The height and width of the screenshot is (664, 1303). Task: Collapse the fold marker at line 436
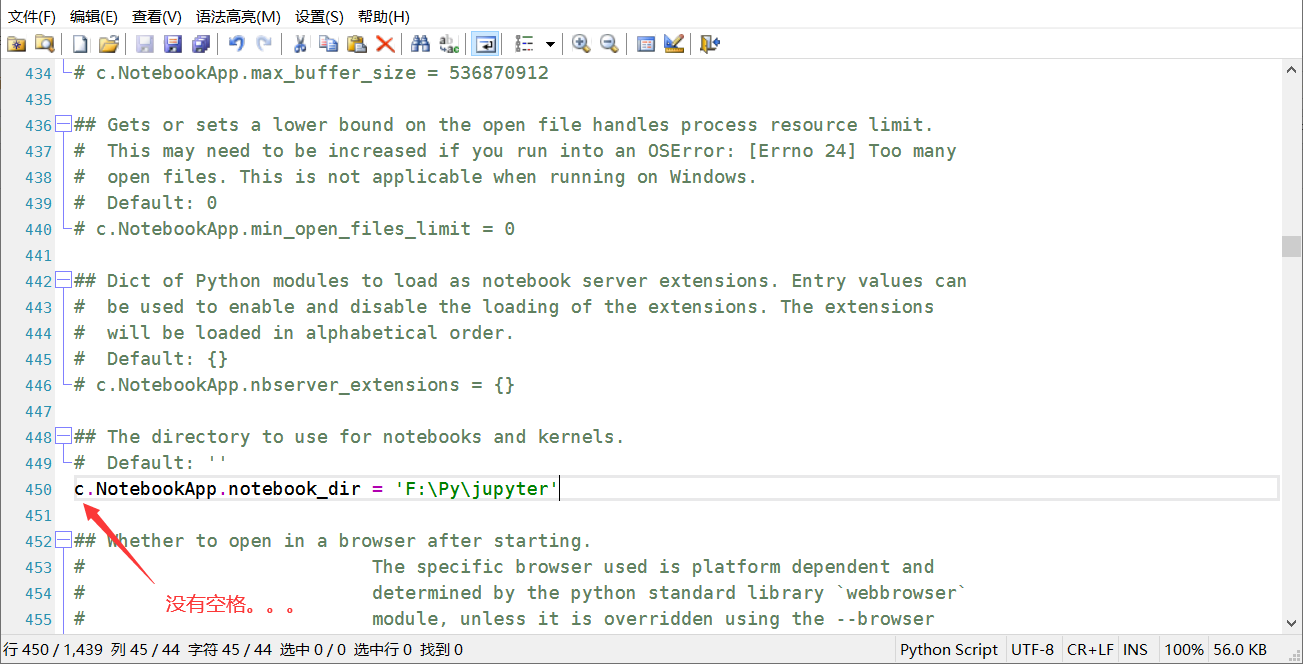(63, 125)
